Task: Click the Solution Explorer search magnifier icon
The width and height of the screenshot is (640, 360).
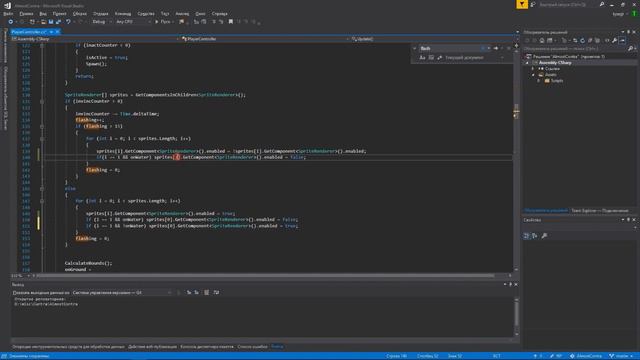Action: click(631, 49)
